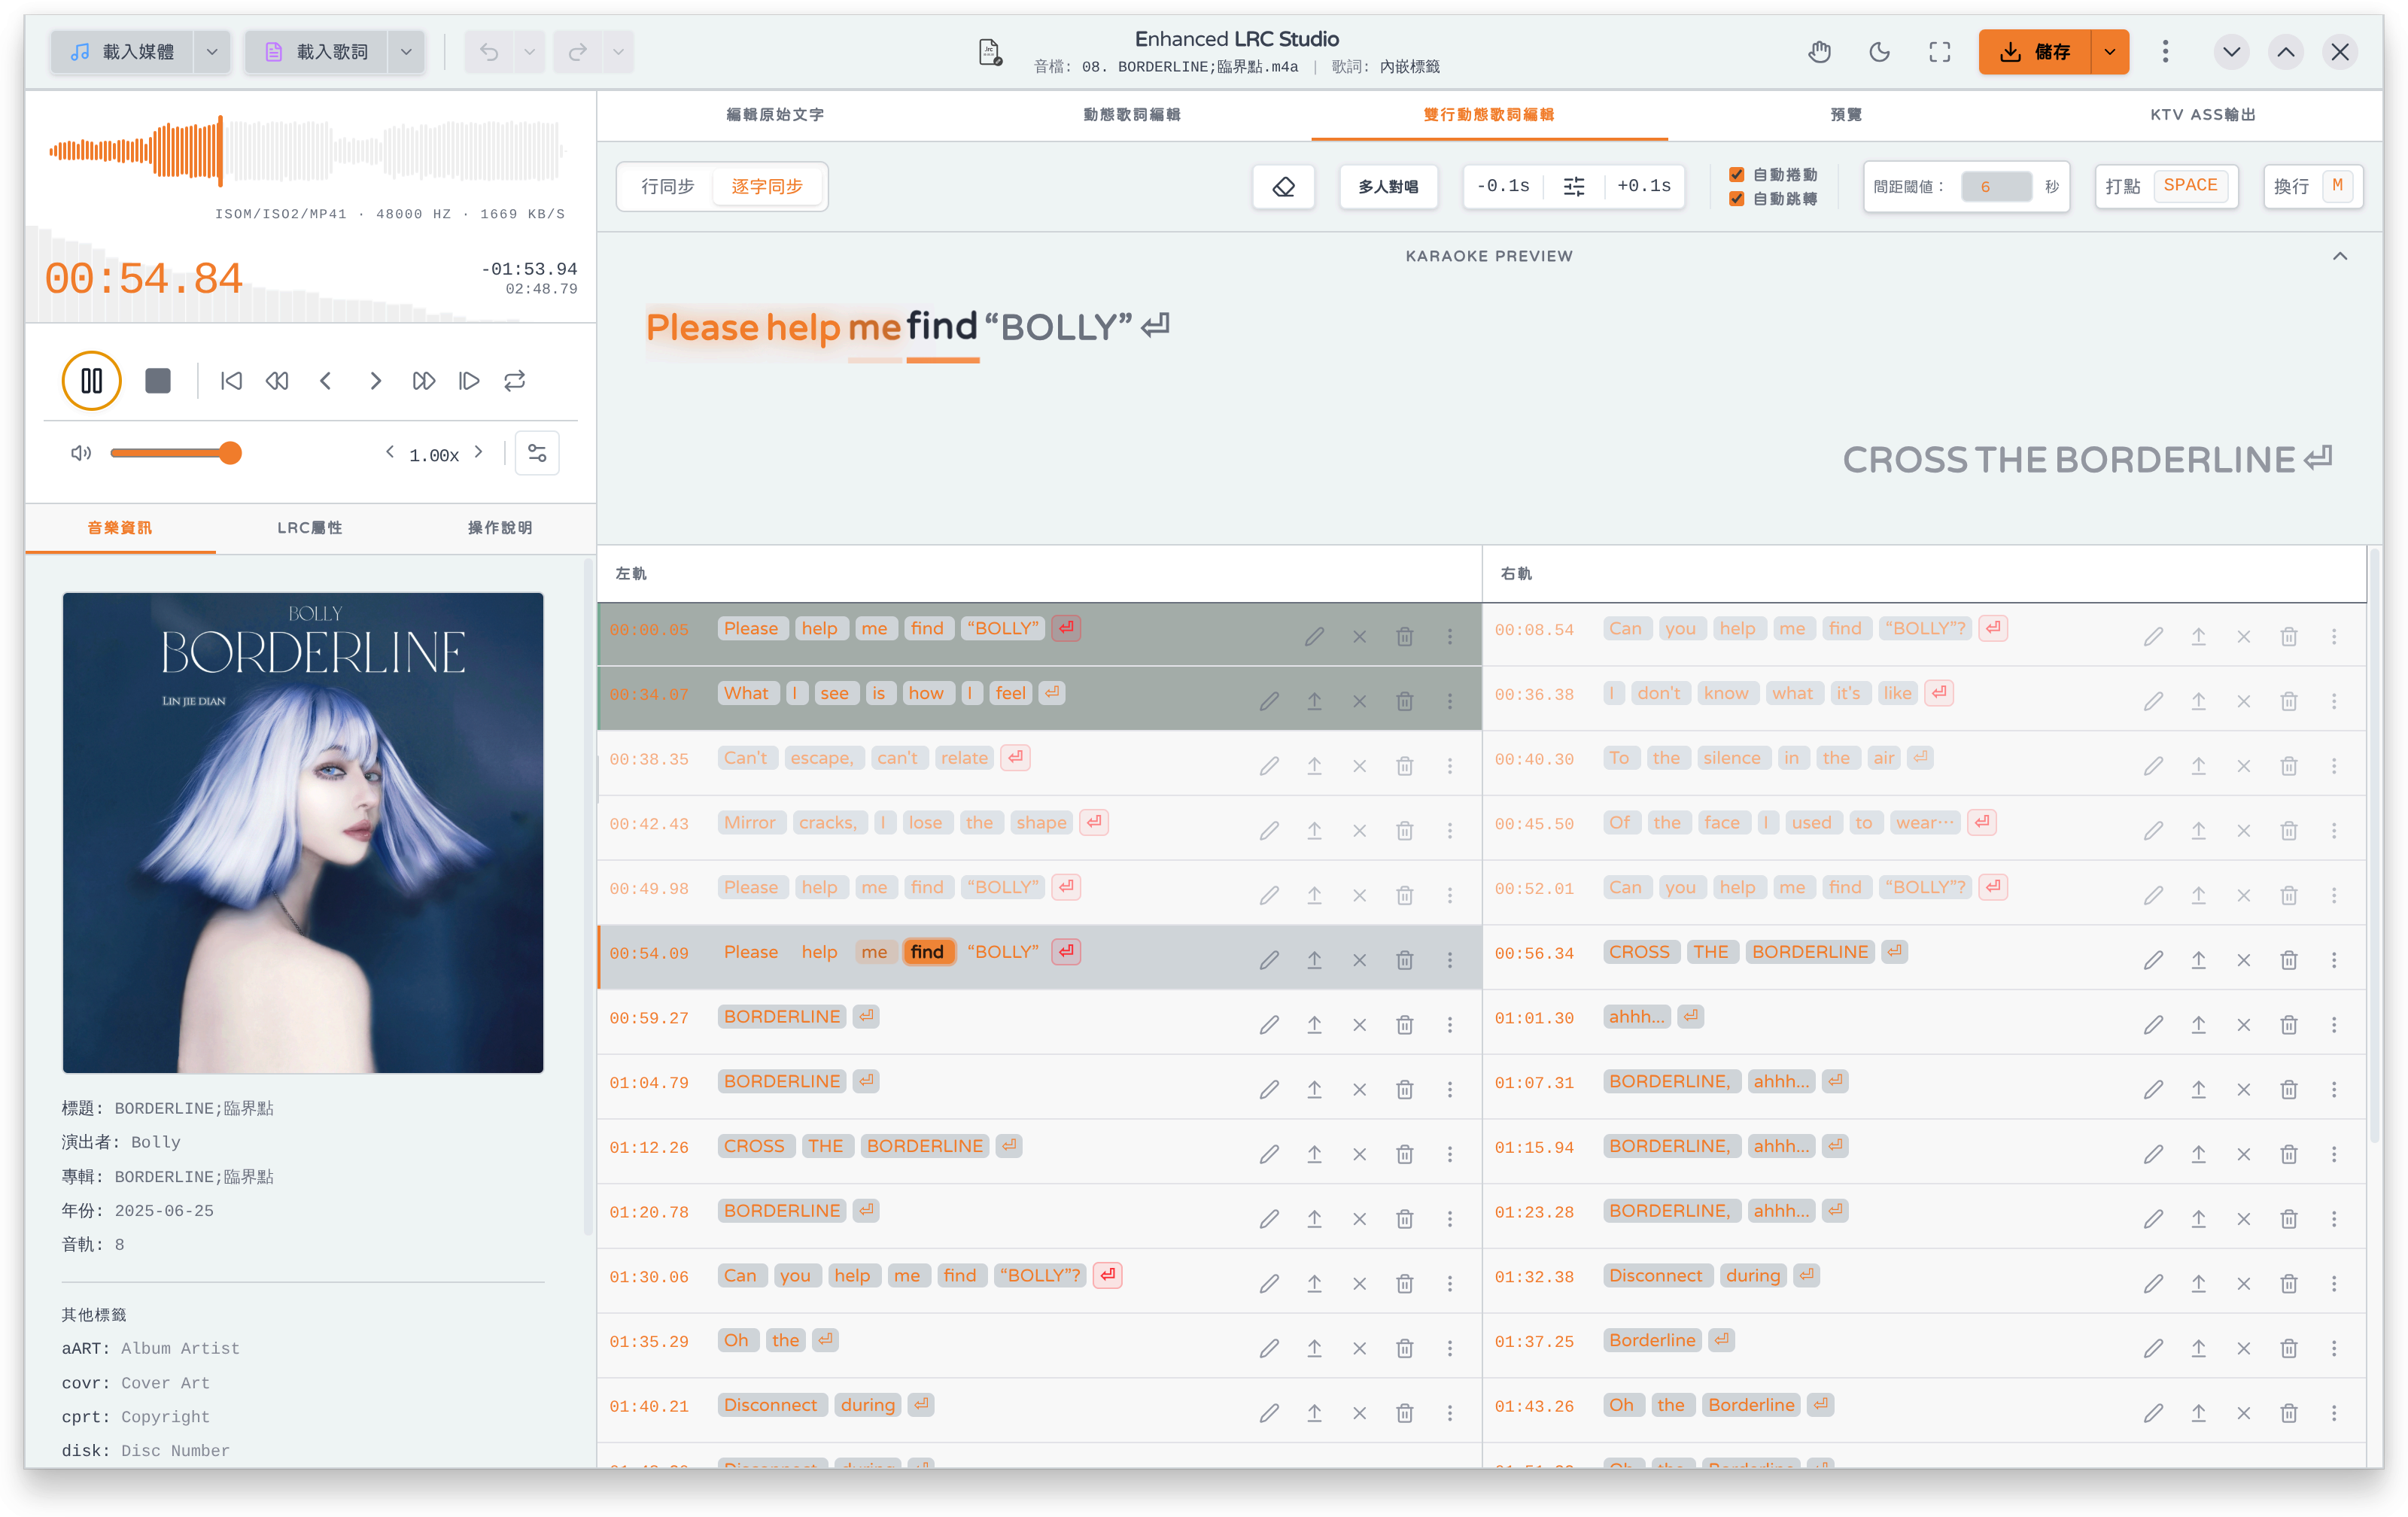This screenshot has height=1517, width=2408.
Task: Switch to the 預覽 tab
Action: point(1846,115)
